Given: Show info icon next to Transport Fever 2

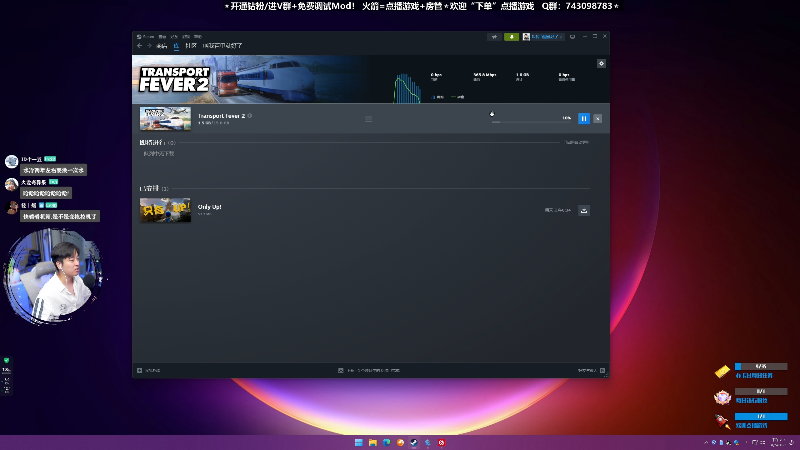Looking at the screenshot, I should [249, 116].
